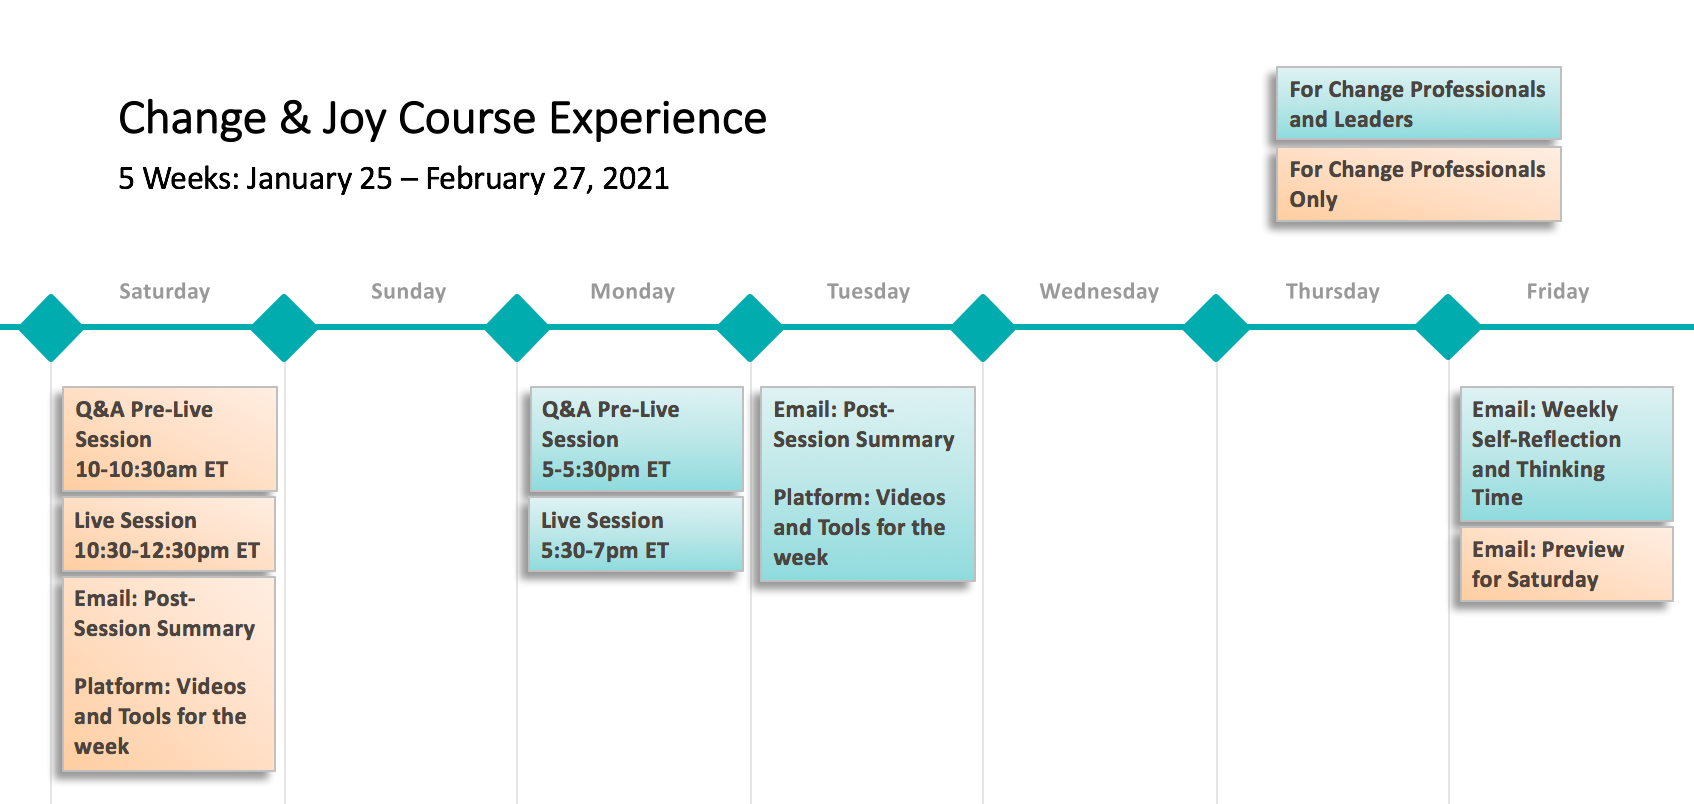The image size is (1694, 804).
Task: Select Saturday Post-Session Summary email card
Action: pos(168,673)
